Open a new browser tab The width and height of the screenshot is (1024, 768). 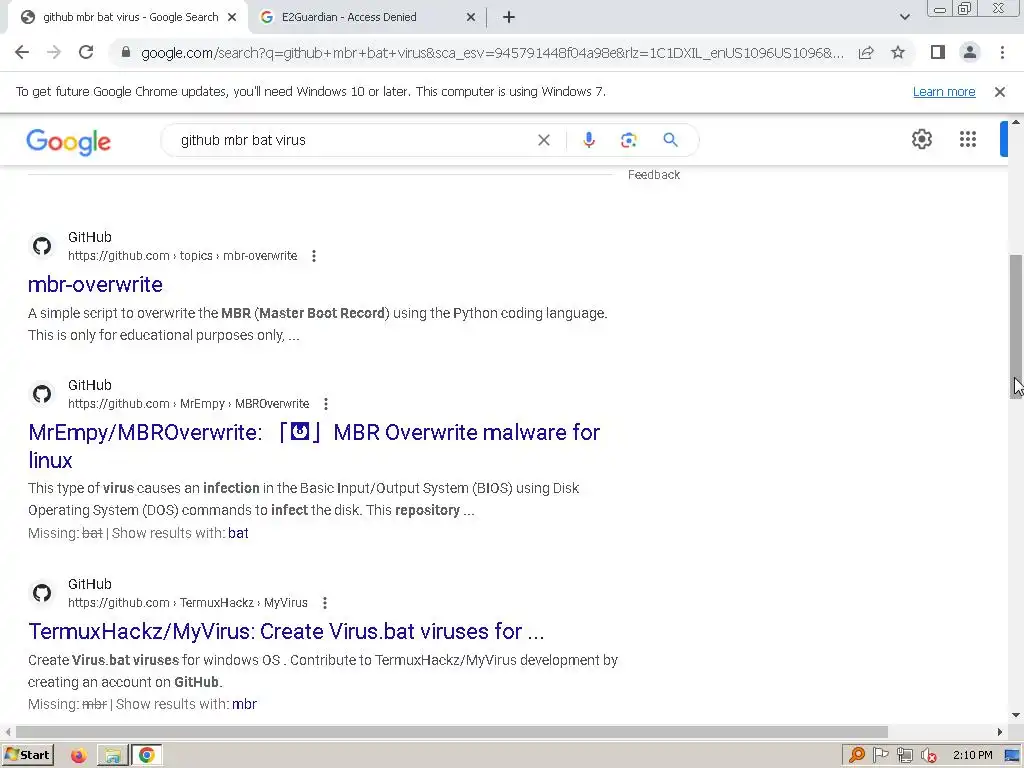pos(509,17)
